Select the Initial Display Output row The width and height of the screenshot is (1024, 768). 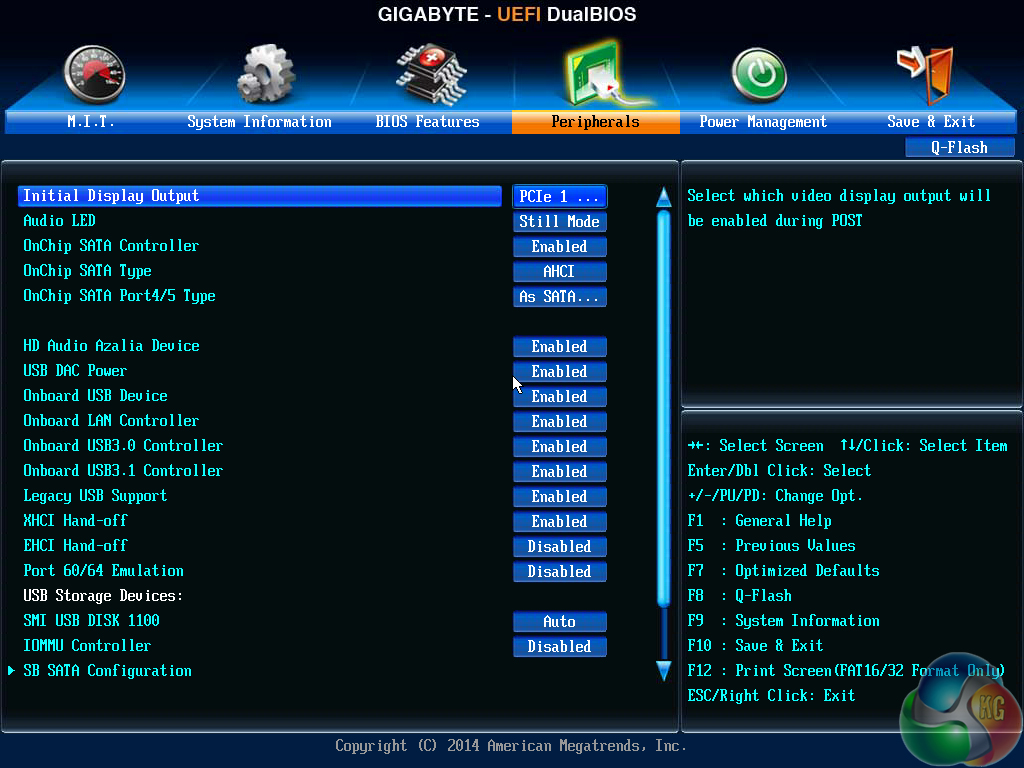(259, 196)
